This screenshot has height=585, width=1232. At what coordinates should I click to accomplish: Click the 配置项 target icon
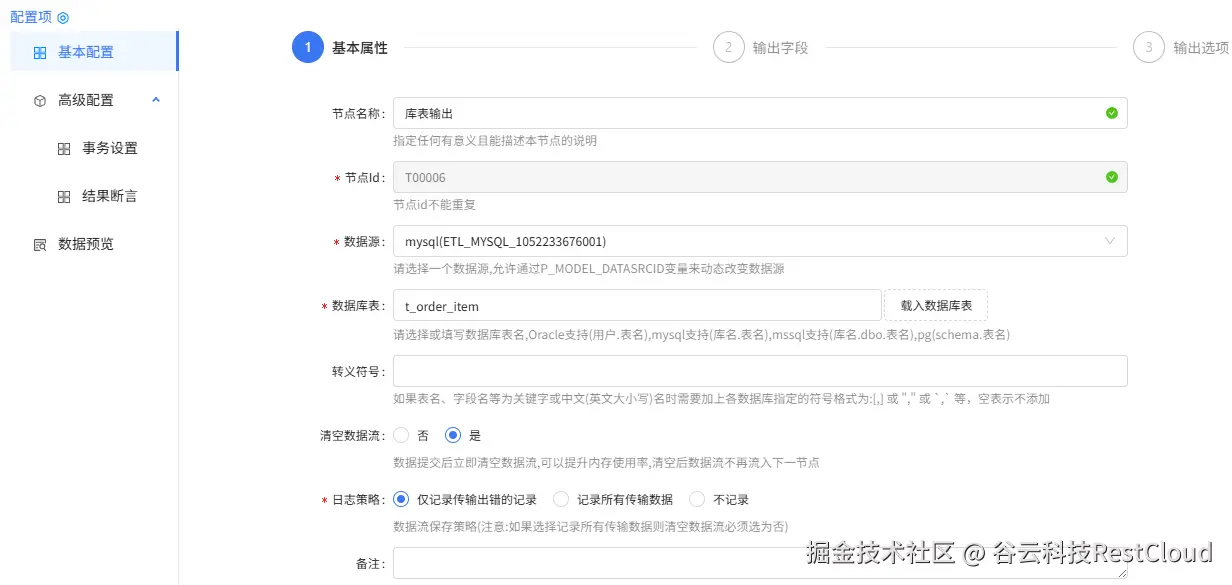[x=64, y=18]
